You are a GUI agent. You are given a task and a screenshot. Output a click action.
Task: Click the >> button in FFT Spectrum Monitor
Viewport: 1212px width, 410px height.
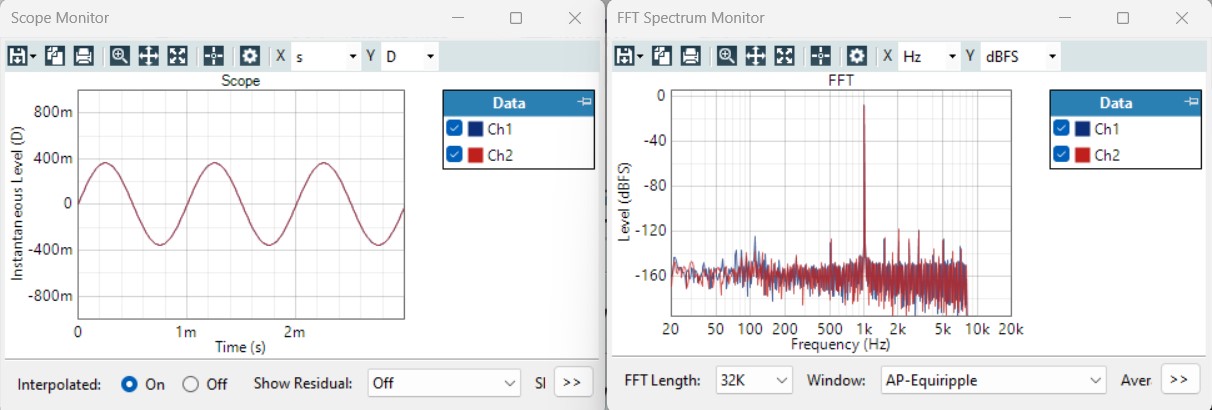coord(1179,379)
